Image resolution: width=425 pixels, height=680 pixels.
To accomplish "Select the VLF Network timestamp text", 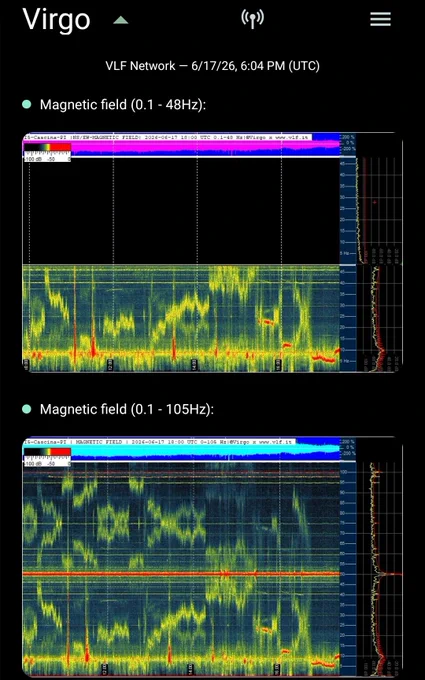I will coord(212,66).
